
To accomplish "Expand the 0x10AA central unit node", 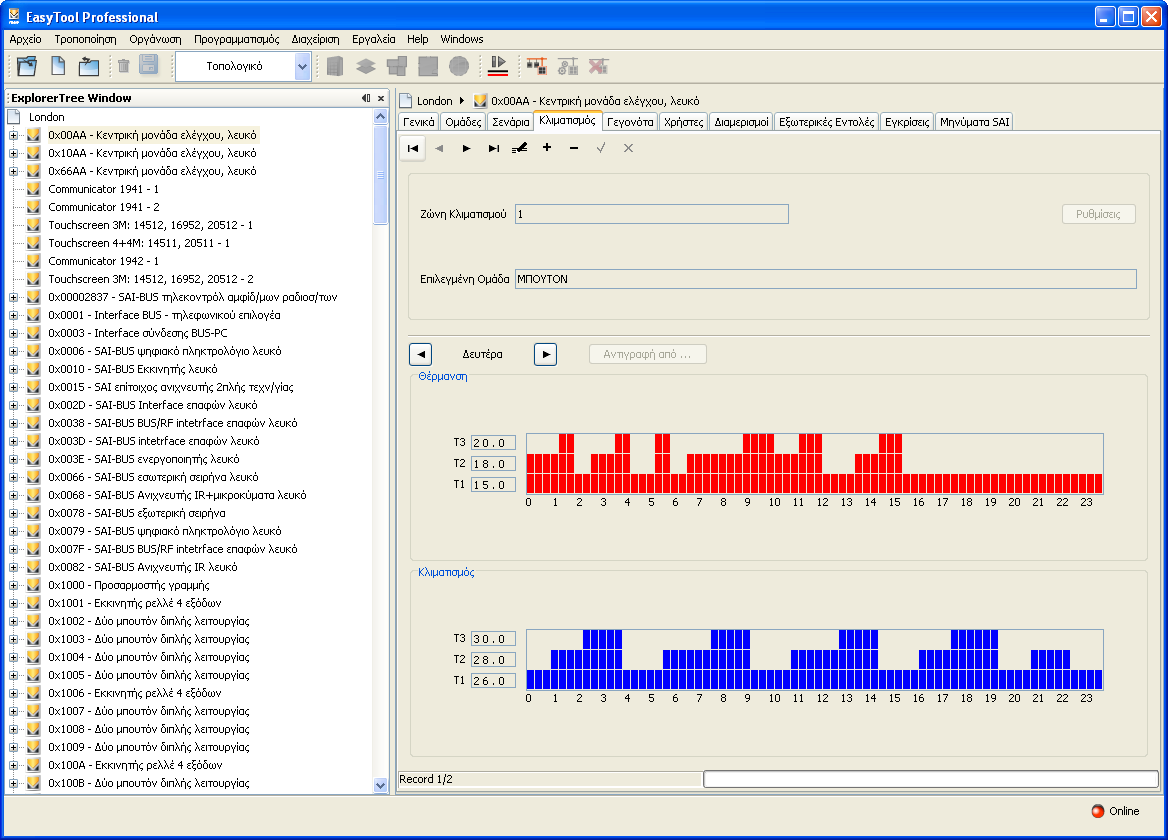I will tap(13, 153).
